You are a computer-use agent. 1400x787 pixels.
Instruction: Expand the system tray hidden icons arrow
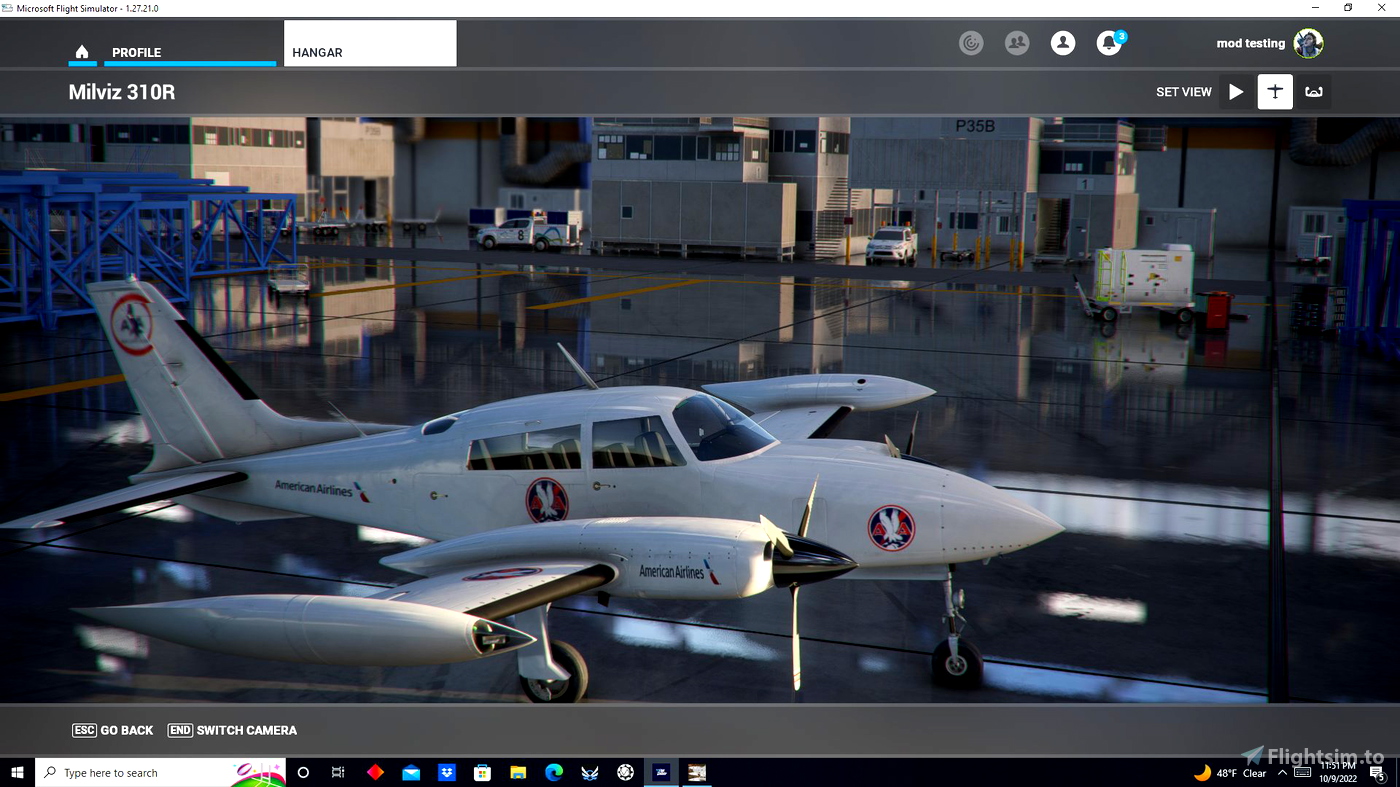click(1281, 773)
